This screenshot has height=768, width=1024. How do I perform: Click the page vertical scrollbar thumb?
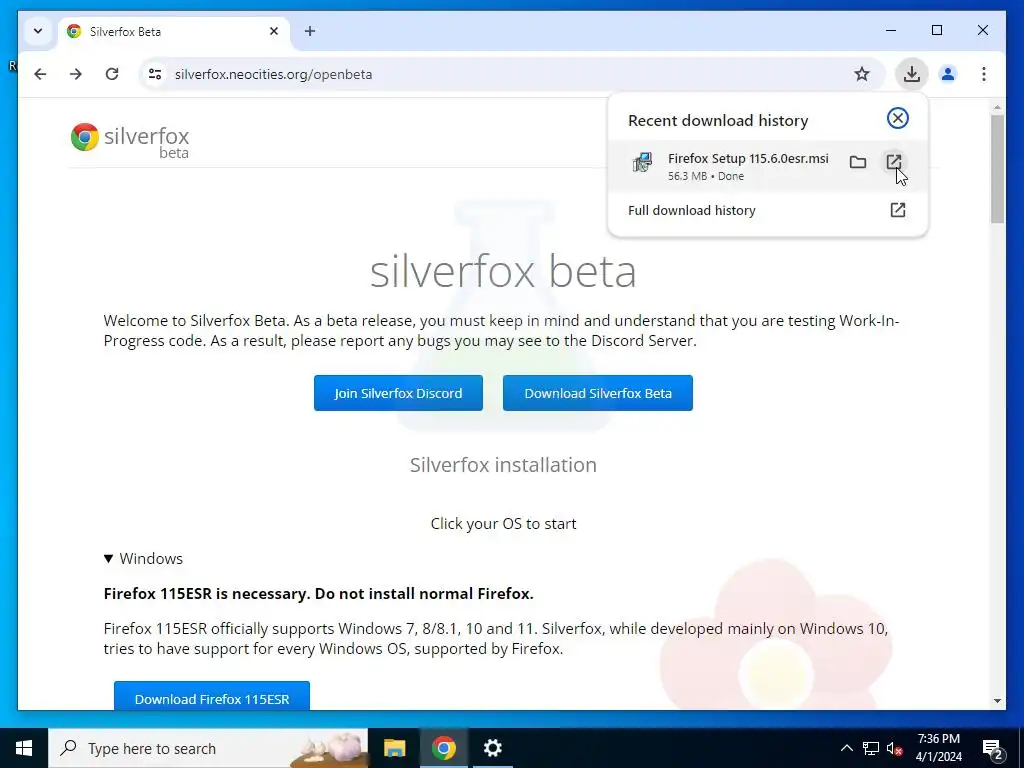(997, 170)
